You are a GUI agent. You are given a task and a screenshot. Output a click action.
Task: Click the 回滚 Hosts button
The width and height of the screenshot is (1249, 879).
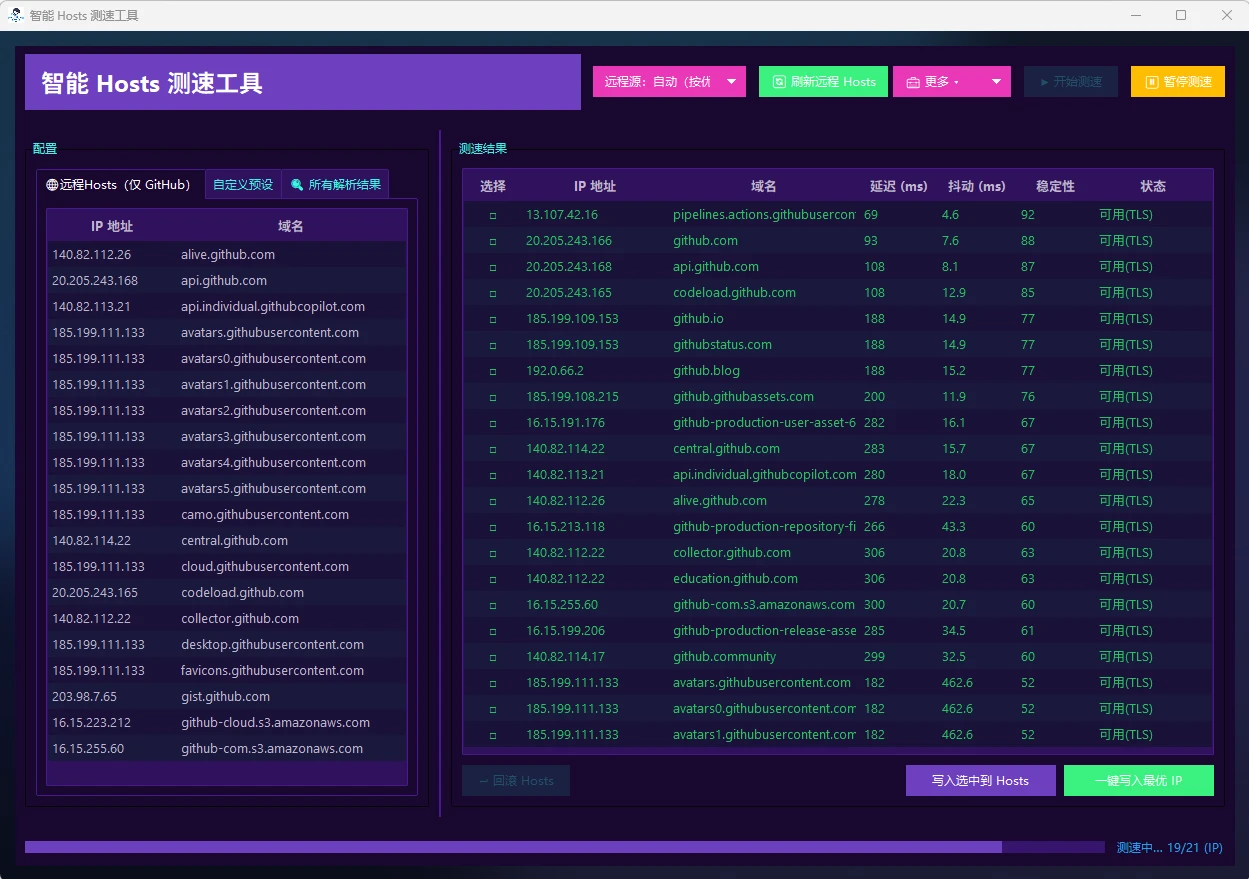pyautogui.click(x=516, y=781)
